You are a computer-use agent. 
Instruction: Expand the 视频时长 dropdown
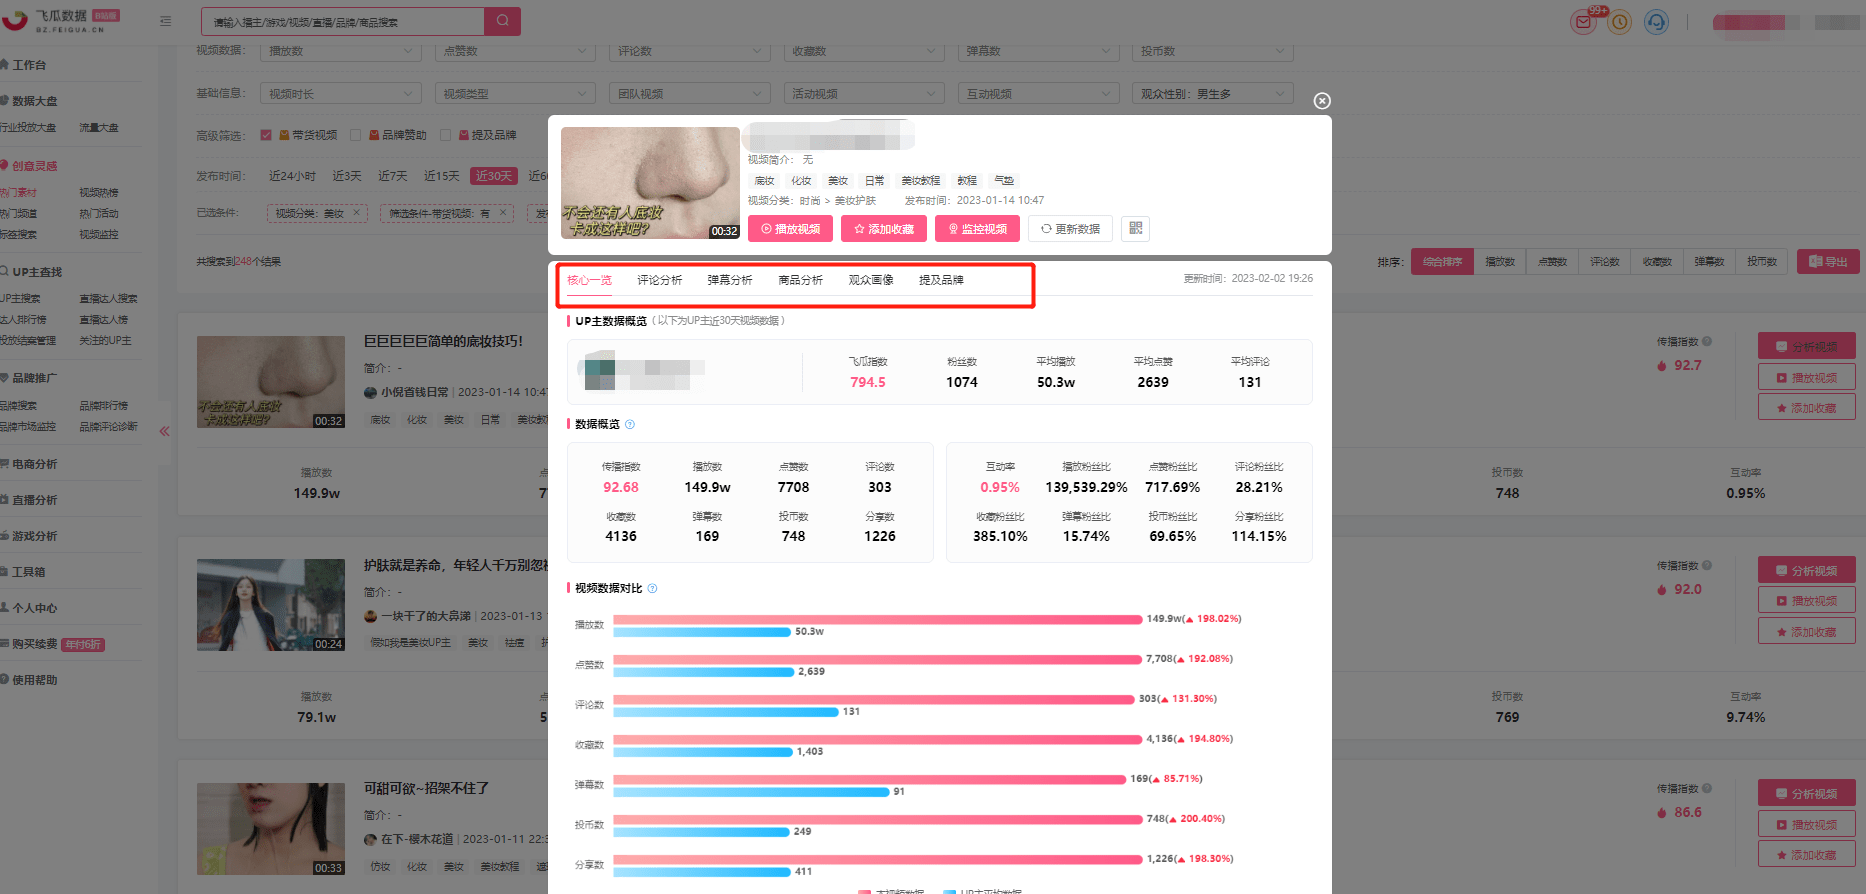(341, 93)
